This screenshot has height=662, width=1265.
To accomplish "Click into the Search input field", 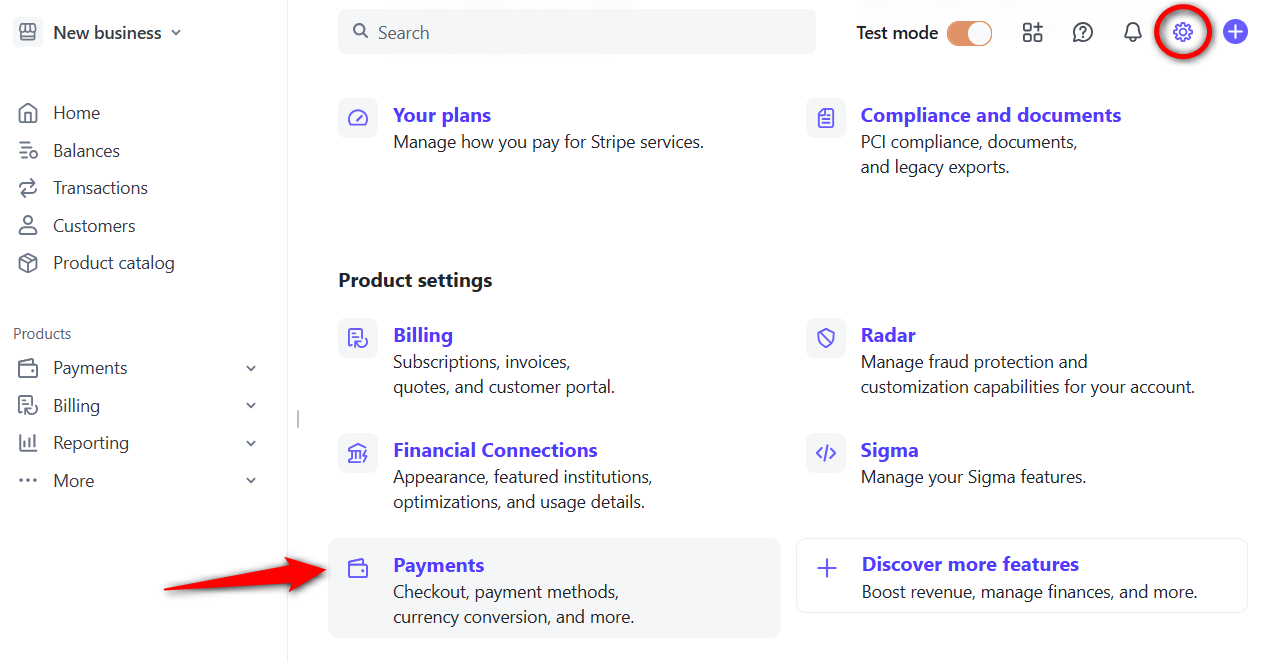I will pyautogui.click(x=577, y=32).
